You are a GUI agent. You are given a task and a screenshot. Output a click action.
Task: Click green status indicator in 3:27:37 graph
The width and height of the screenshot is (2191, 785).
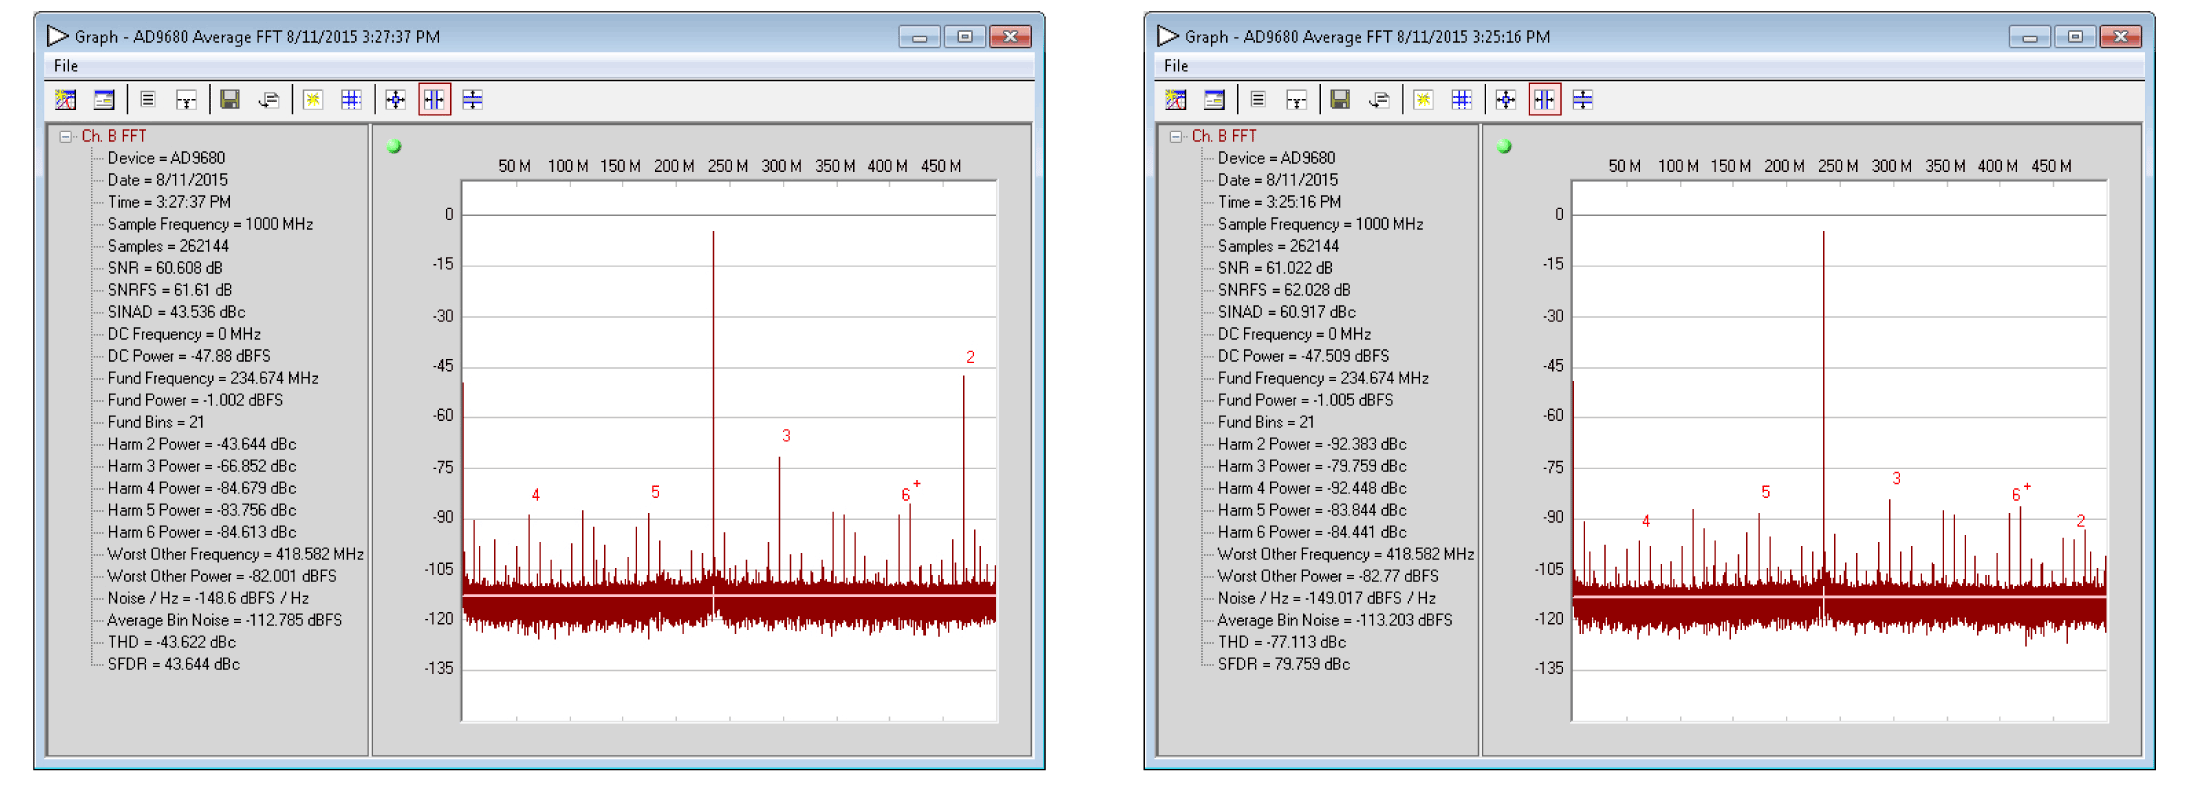[394, 147]
